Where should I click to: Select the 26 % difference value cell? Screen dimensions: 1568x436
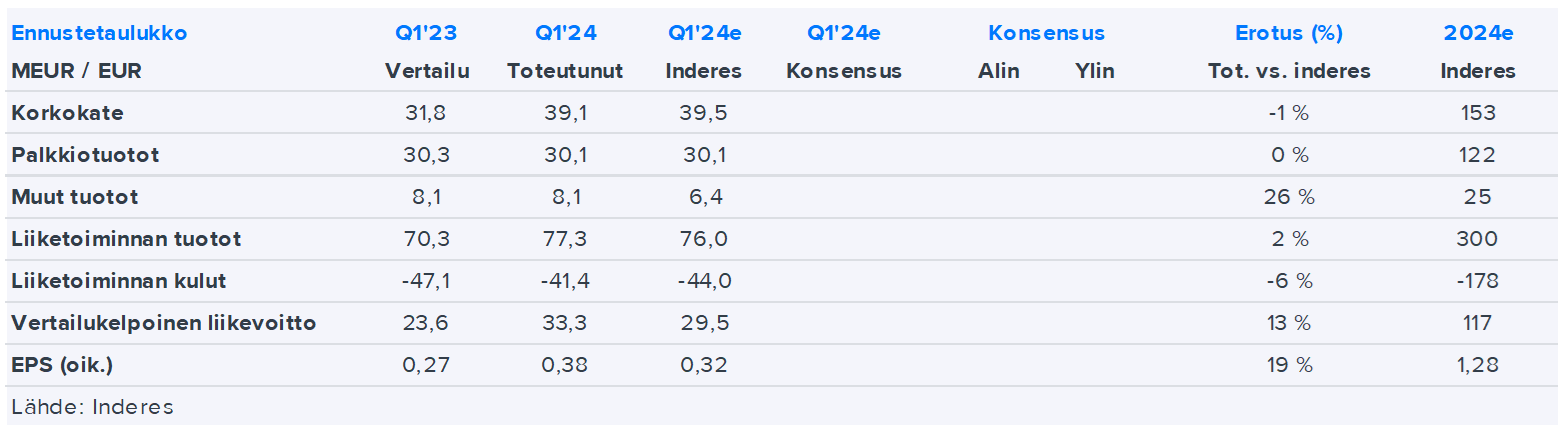tap(1288, 197)
